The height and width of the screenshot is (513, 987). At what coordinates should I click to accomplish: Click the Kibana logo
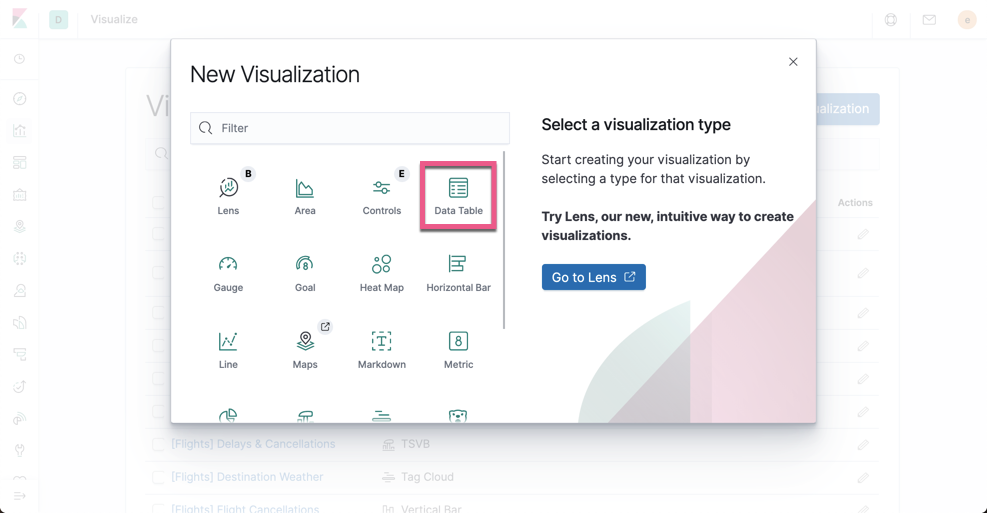(x=20, y=19)
